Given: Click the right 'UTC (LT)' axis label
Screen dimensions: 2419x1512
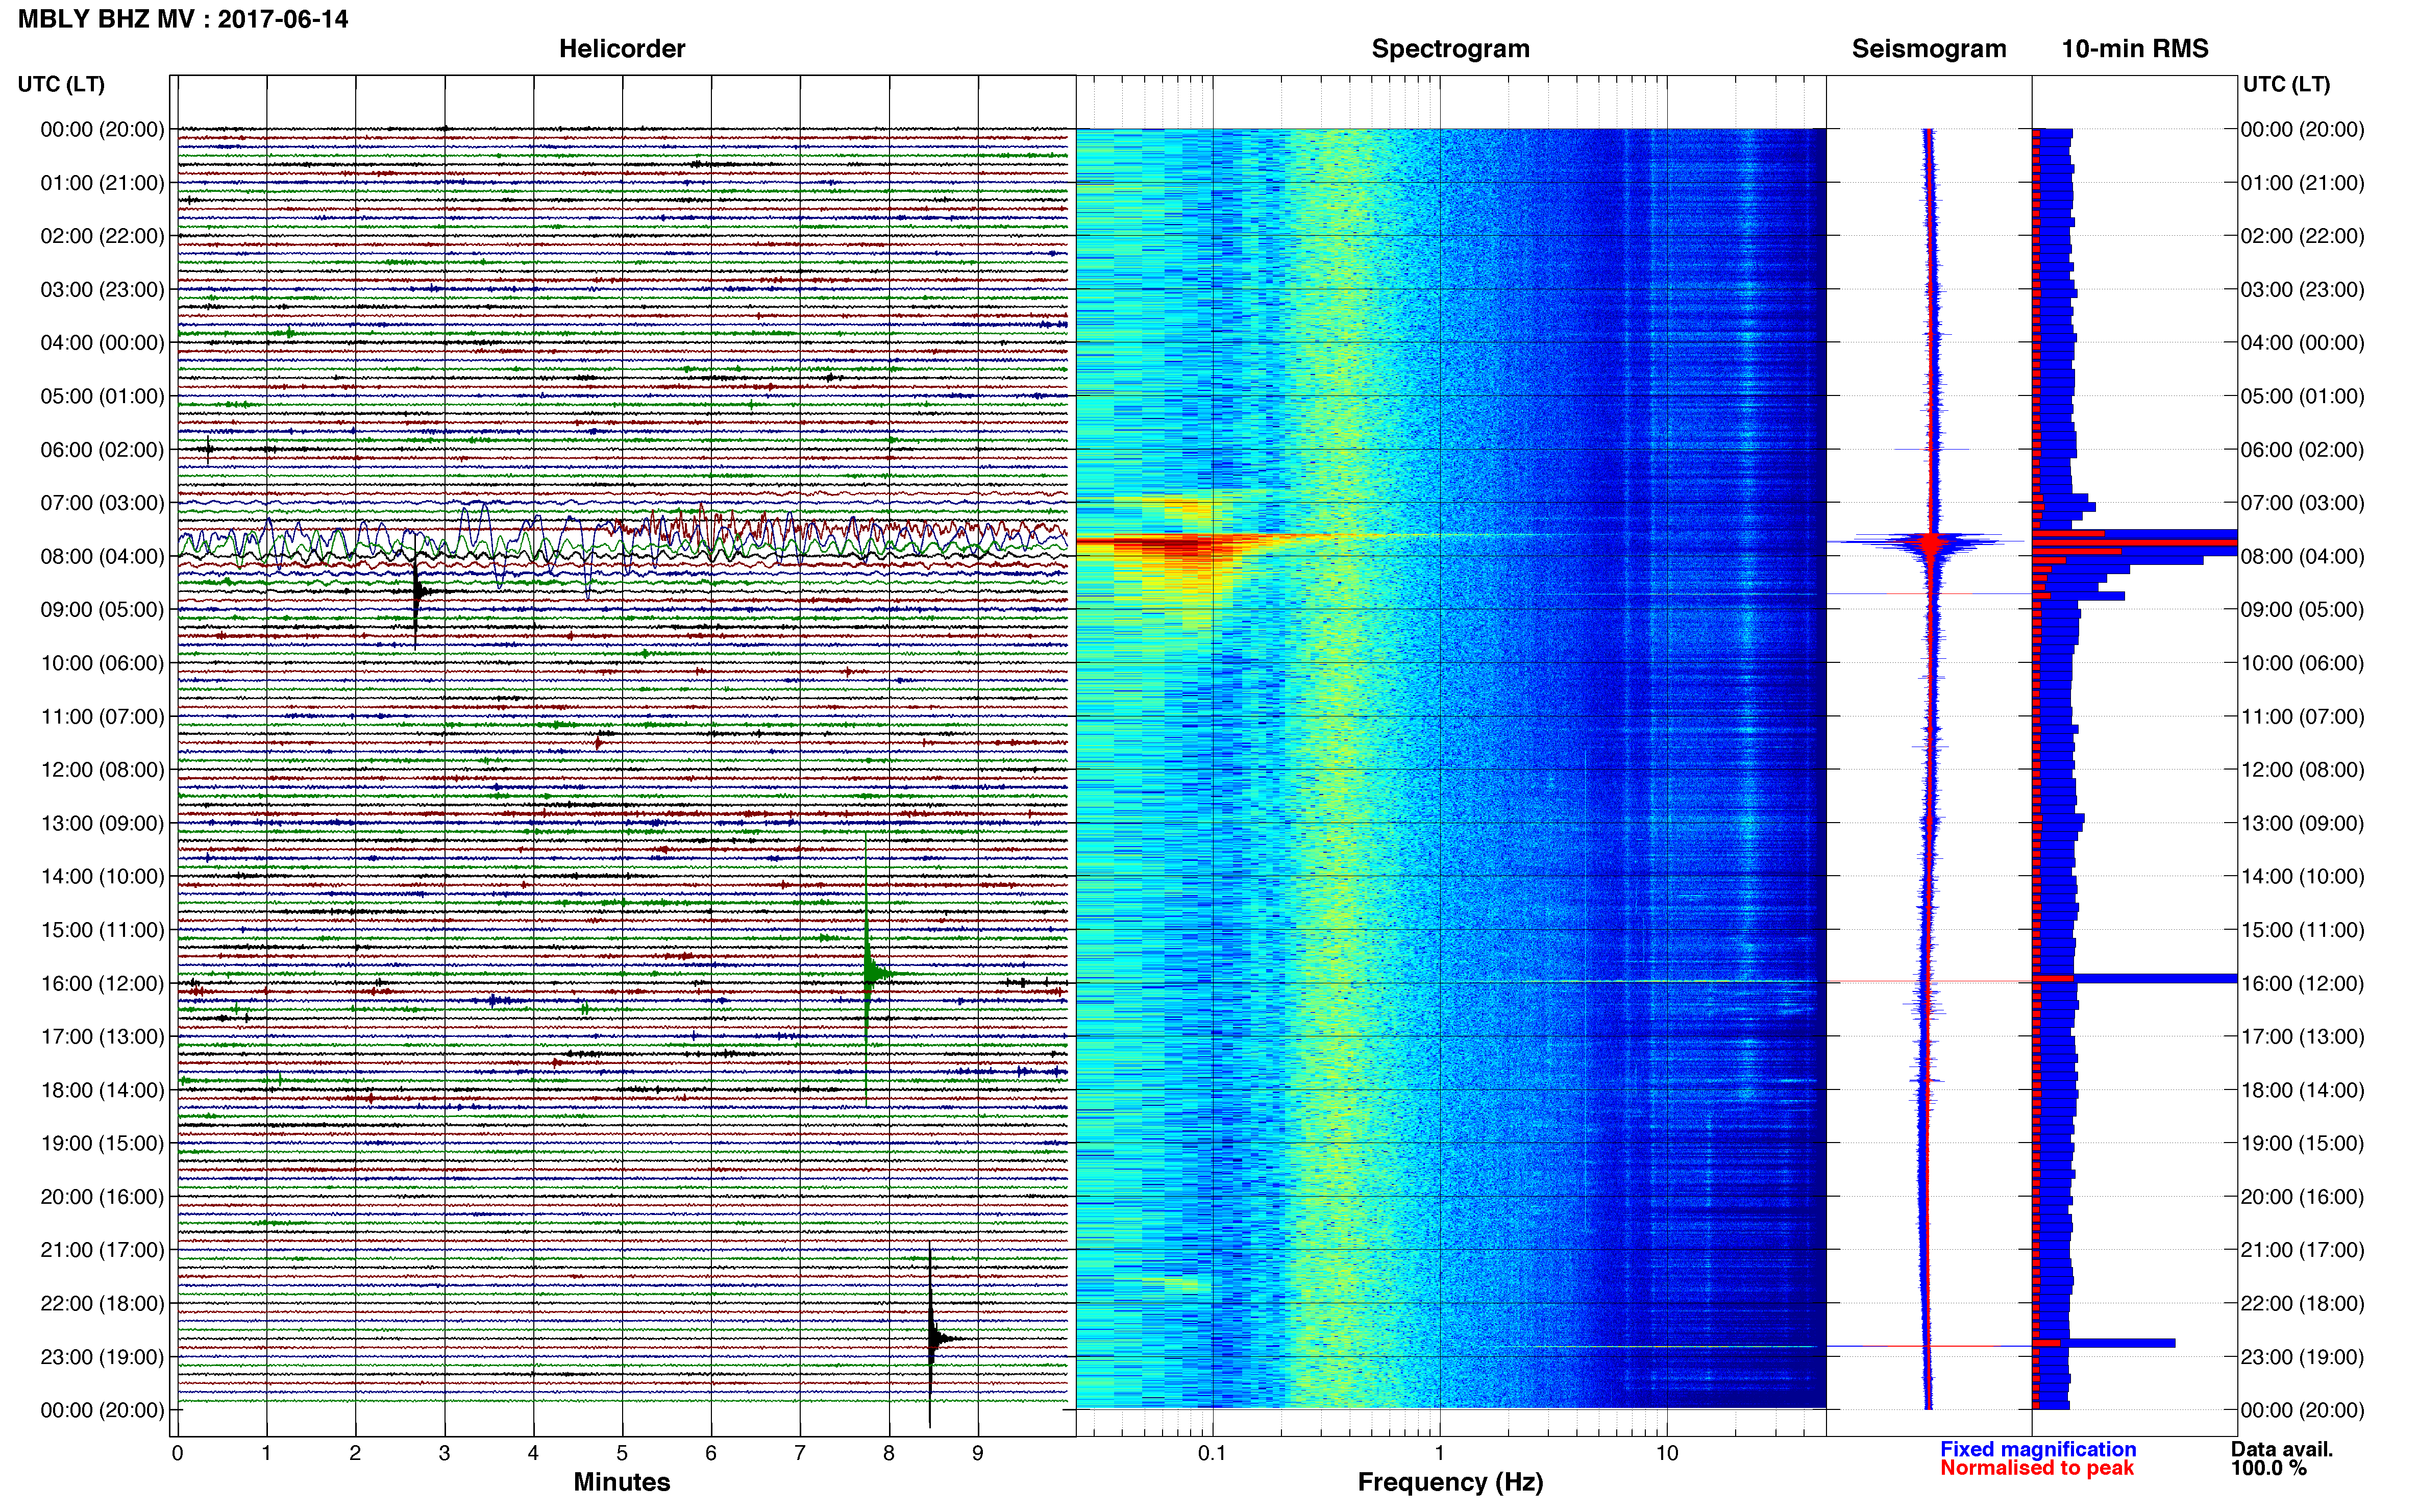Looking at the screenshot, I should click(x=2286, y=84).
